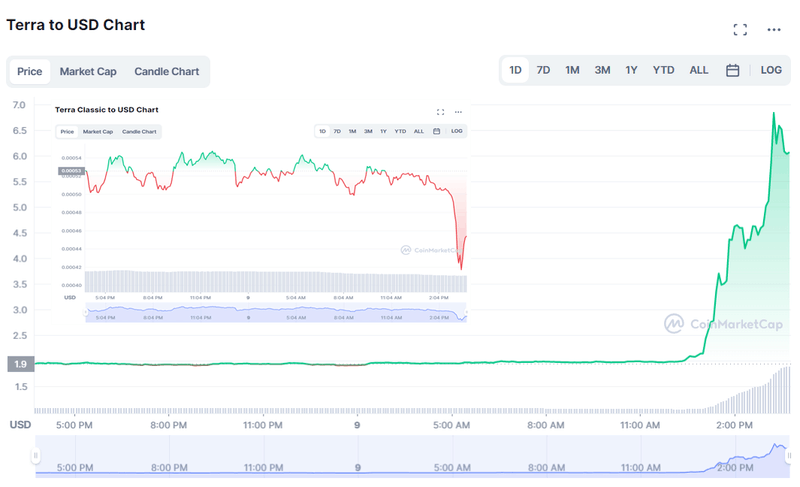800x487 pixels.
Task: Select the 1M time range in Terra chart
Action: [x=572, y=70]
